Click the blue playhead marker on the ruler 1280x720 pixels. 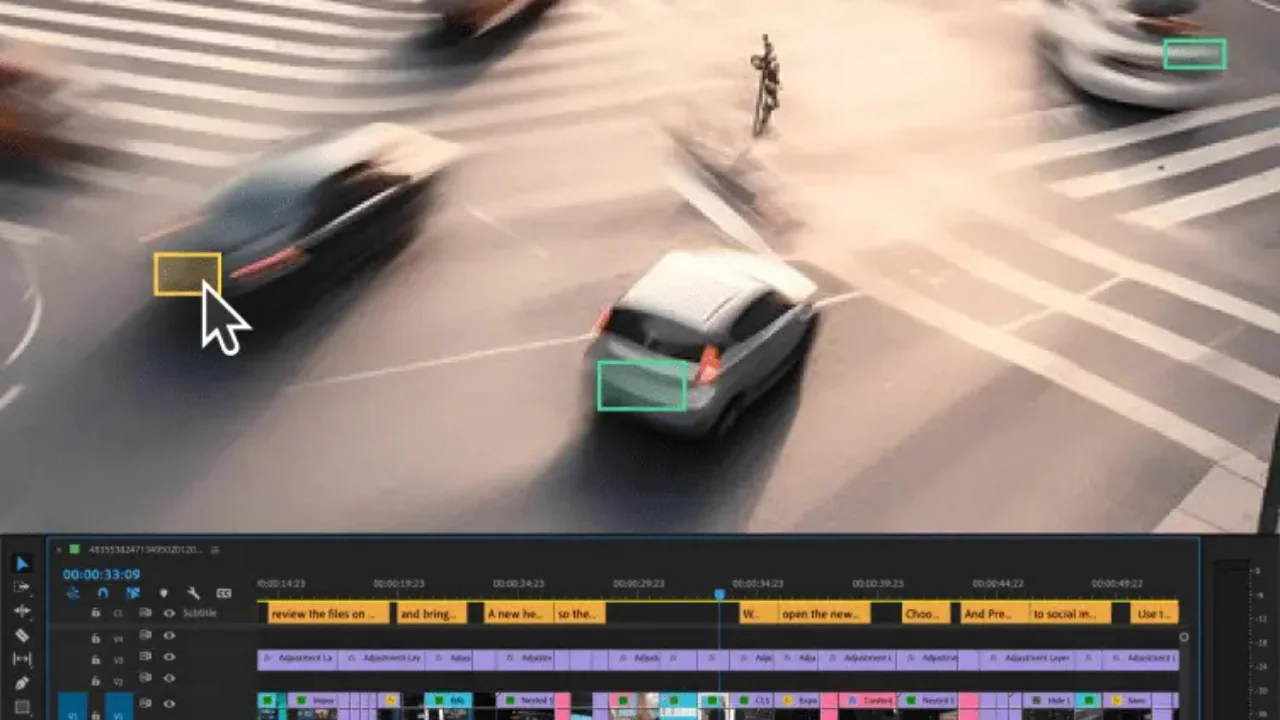coord(719,594)
